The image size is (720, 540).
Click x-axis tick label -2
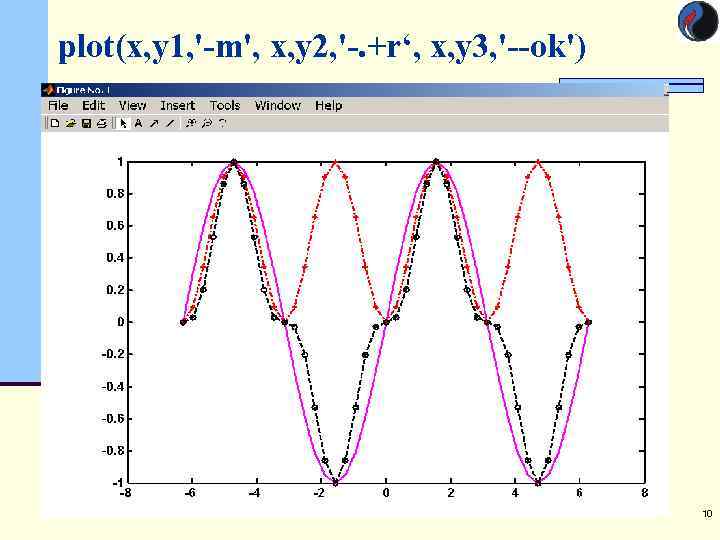(319, 493)
